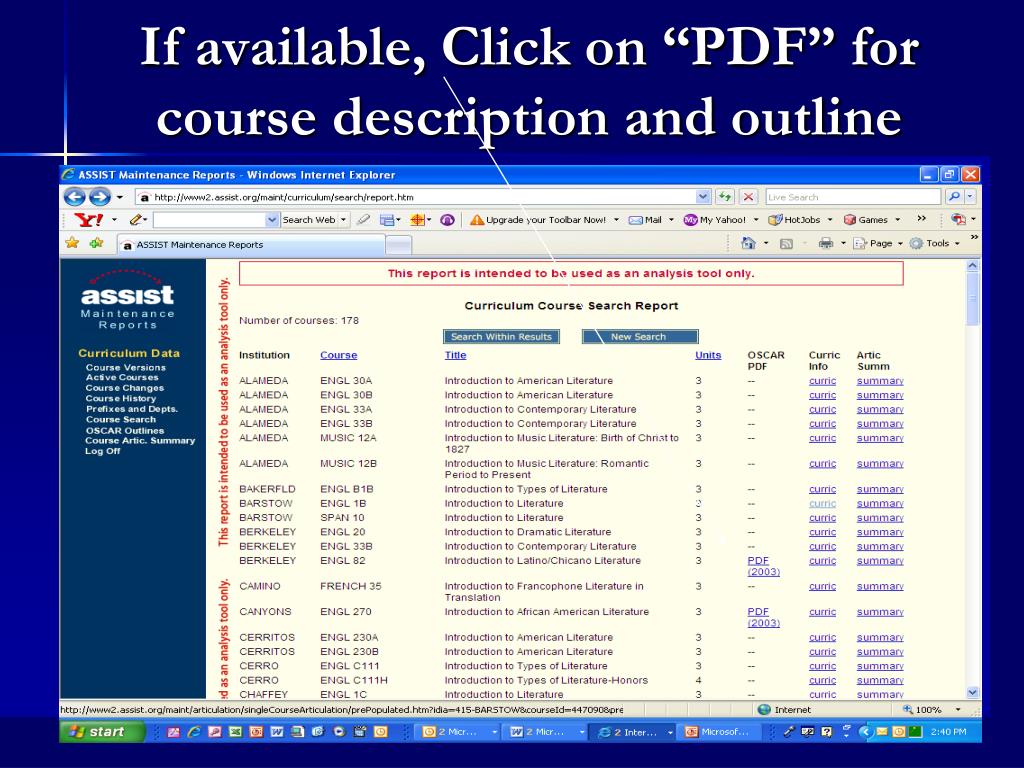Open Prefixes and Depts. in sidebar
The image size is (1024, 768).
tap(131, 409)
